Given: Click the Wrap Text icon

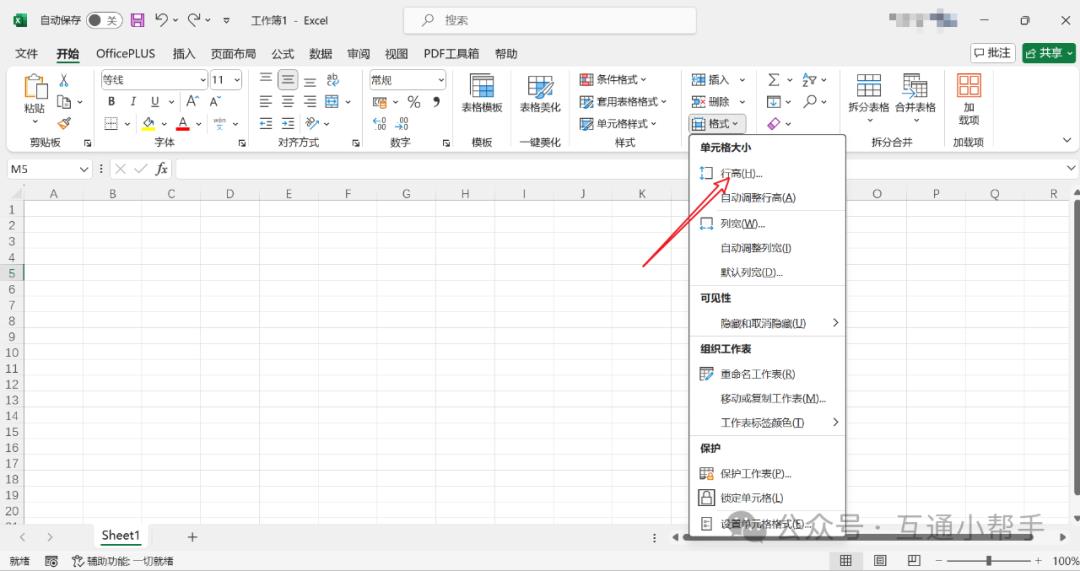Looking at the screenshot, I should pos(333,80).
